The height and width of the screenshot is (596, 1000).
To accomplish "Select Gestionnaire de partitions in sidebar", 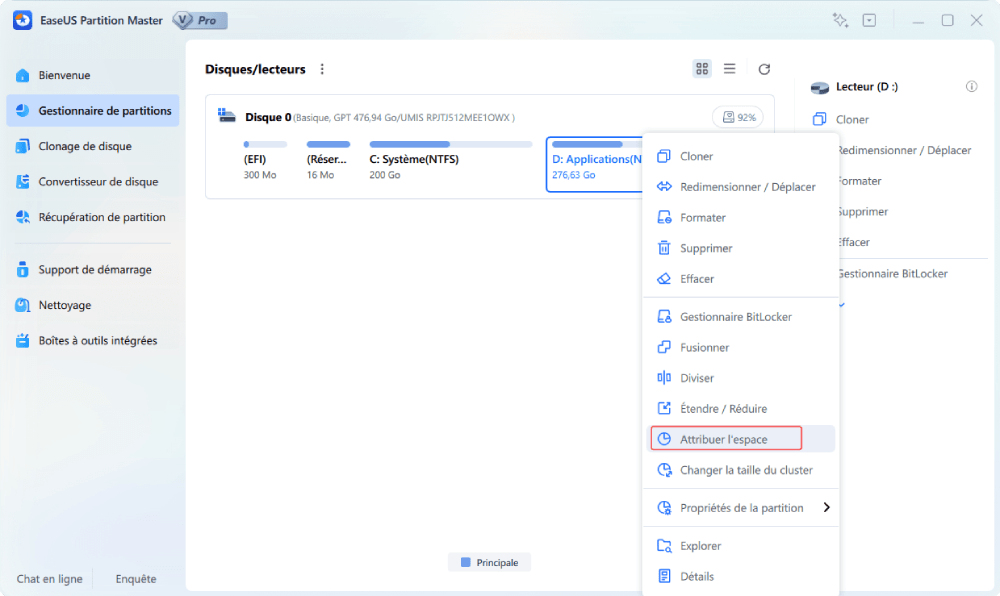I will pyautogui.click(x=92, y=111).
